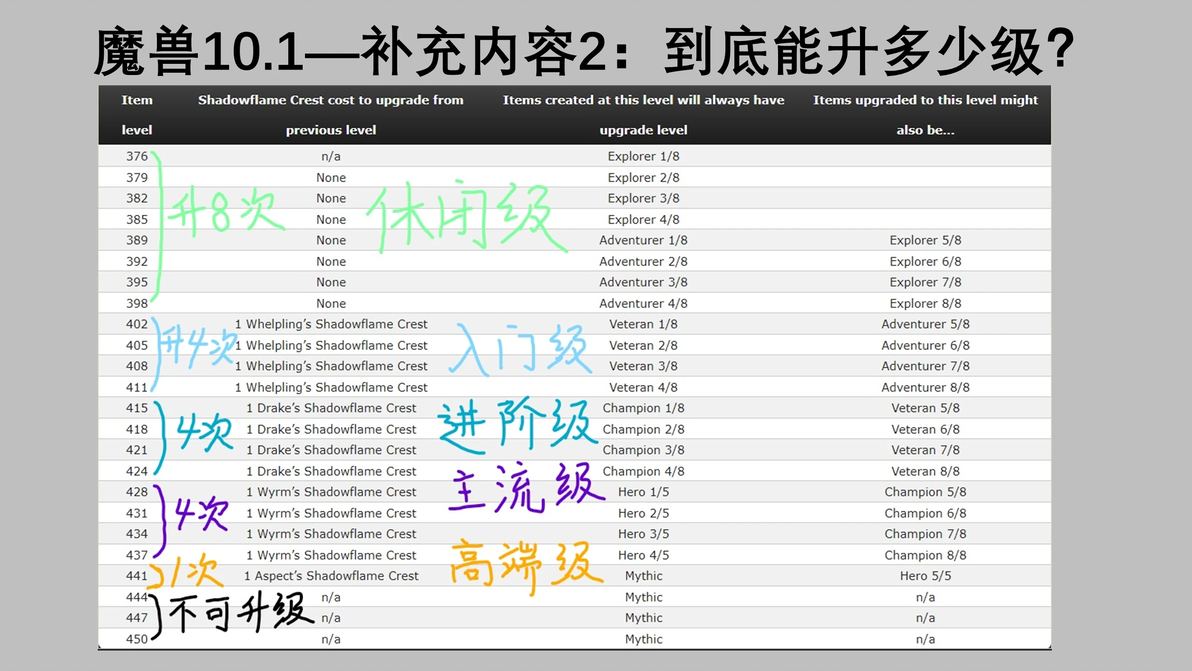
Task: Select the 'Explorer 2/8' cell
Action: pos(643,178)
